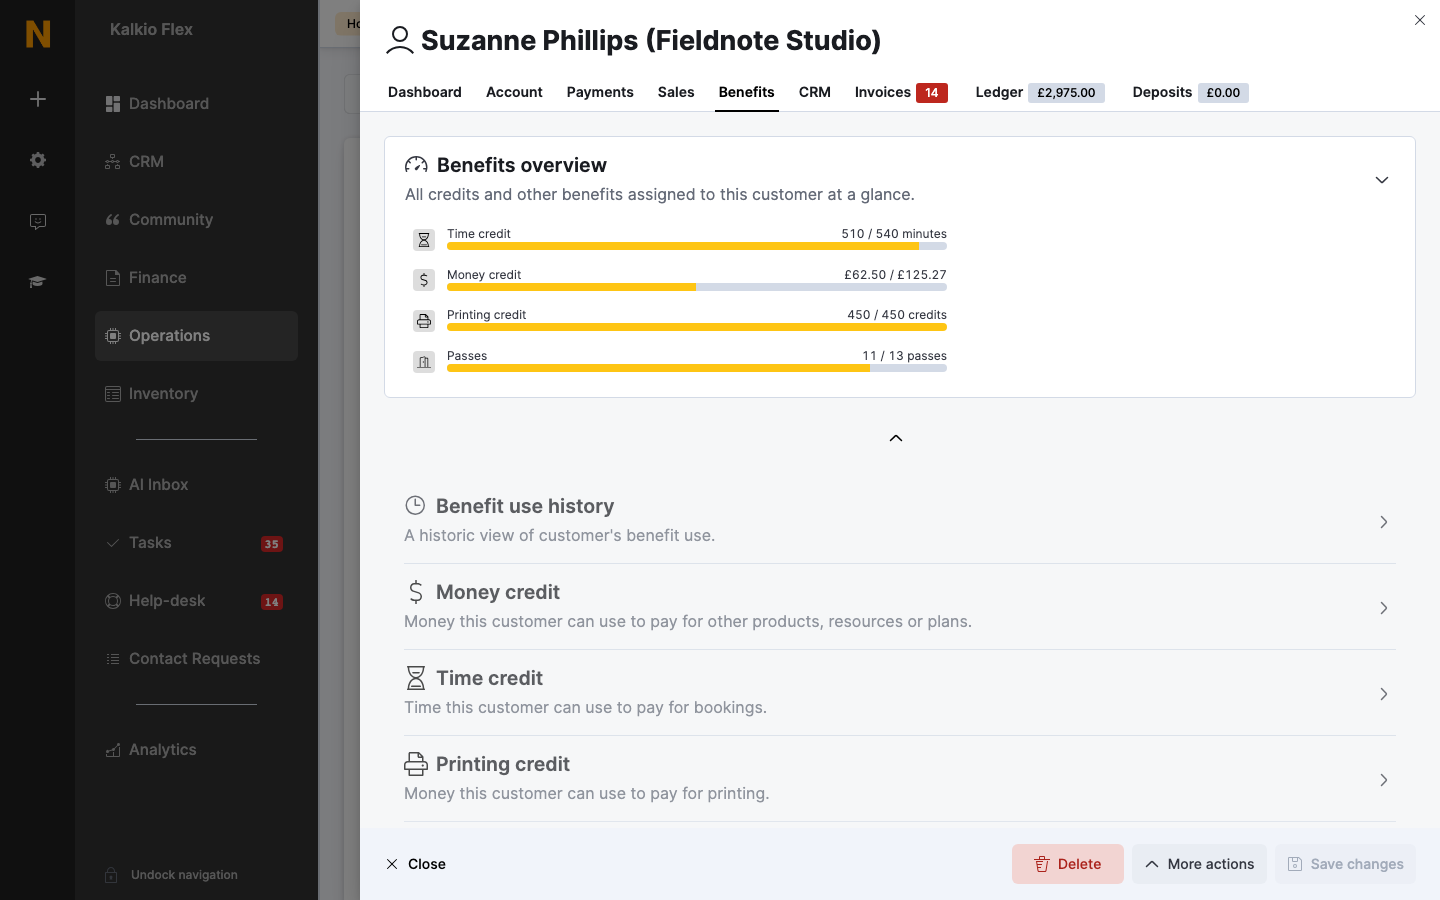The width and height of the screenshot is (1440, 900).
Task: Click Close at bottom of panel
Action: tap(416, 864)
